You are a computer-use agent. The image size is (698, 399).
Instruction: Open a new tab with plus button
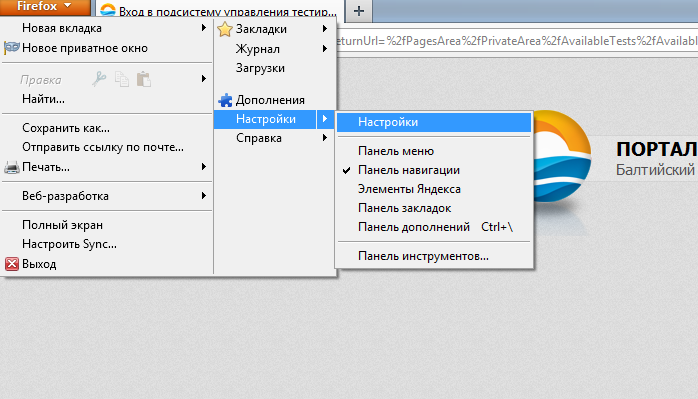pos(359,11)
